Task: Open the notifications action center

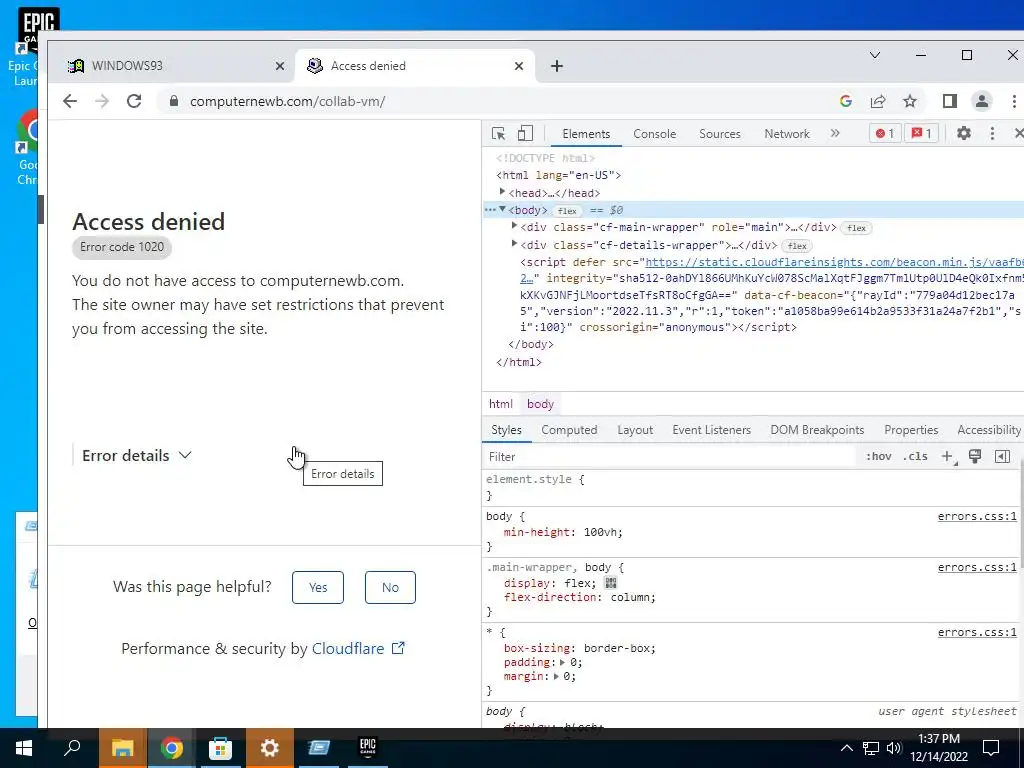Action: point(991,748)
